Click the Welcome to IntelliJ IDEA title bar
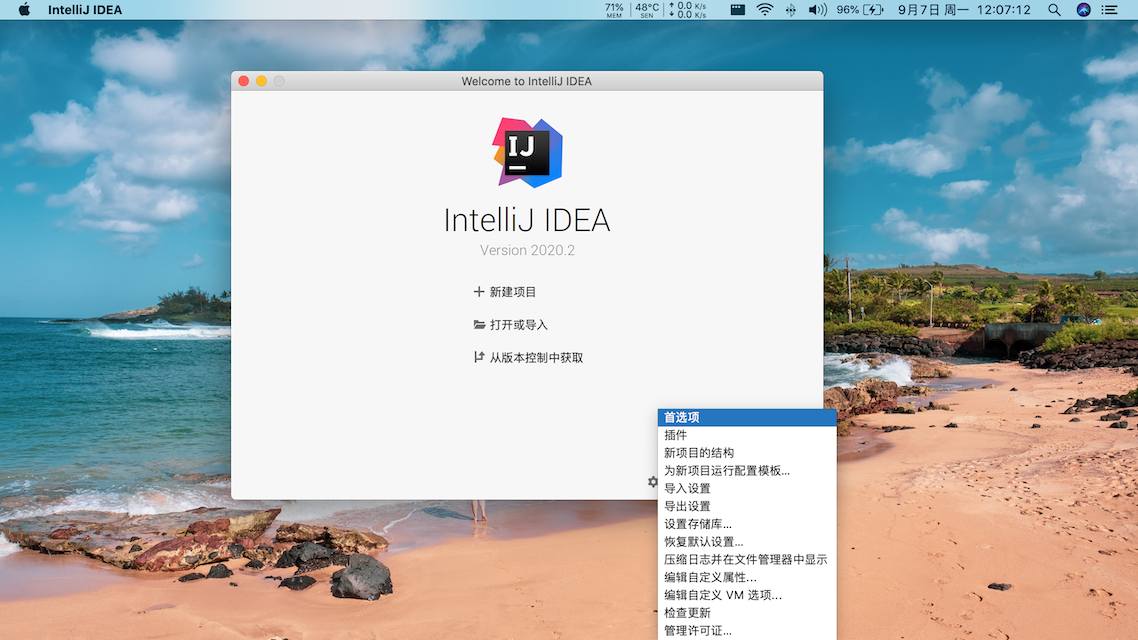Screen dimensions: 1138x640 click(527, 81)
